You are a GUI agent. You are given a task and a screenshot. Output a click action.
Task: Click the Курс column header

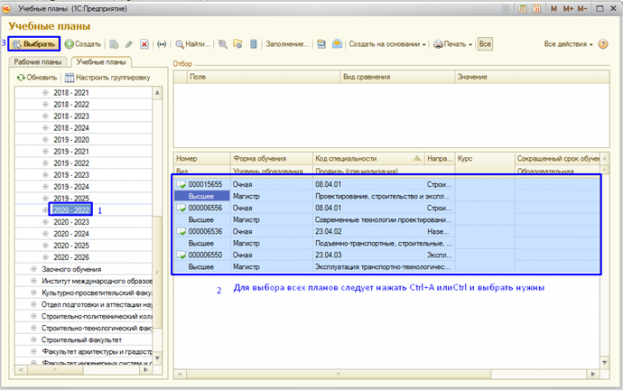tap(485, 158)
